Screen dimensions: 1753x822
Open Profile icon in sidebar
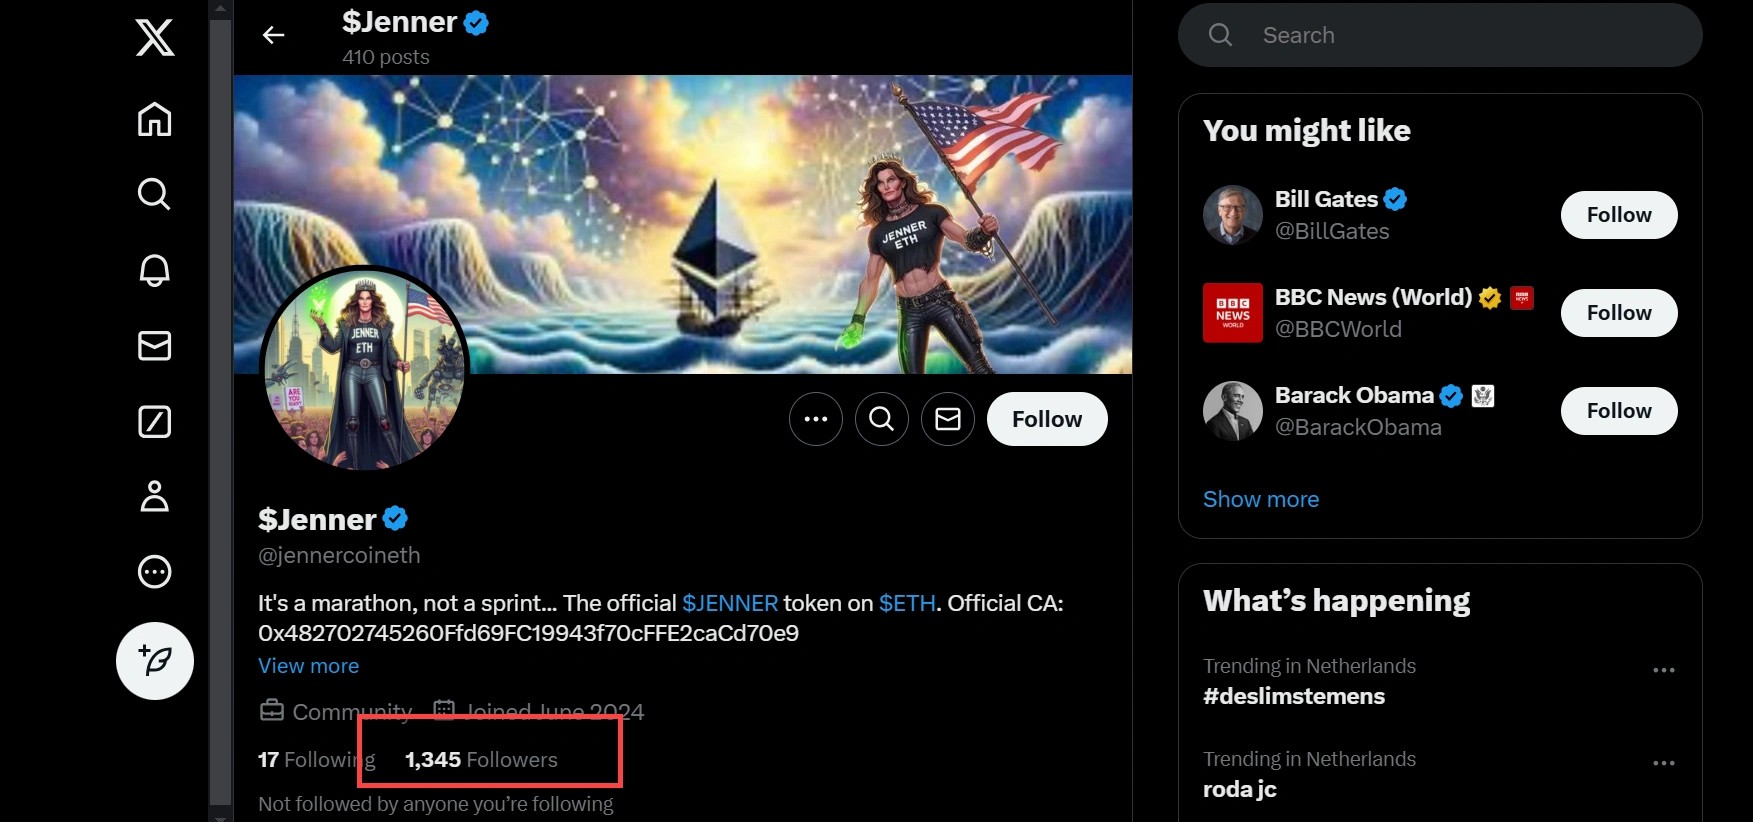155,496
